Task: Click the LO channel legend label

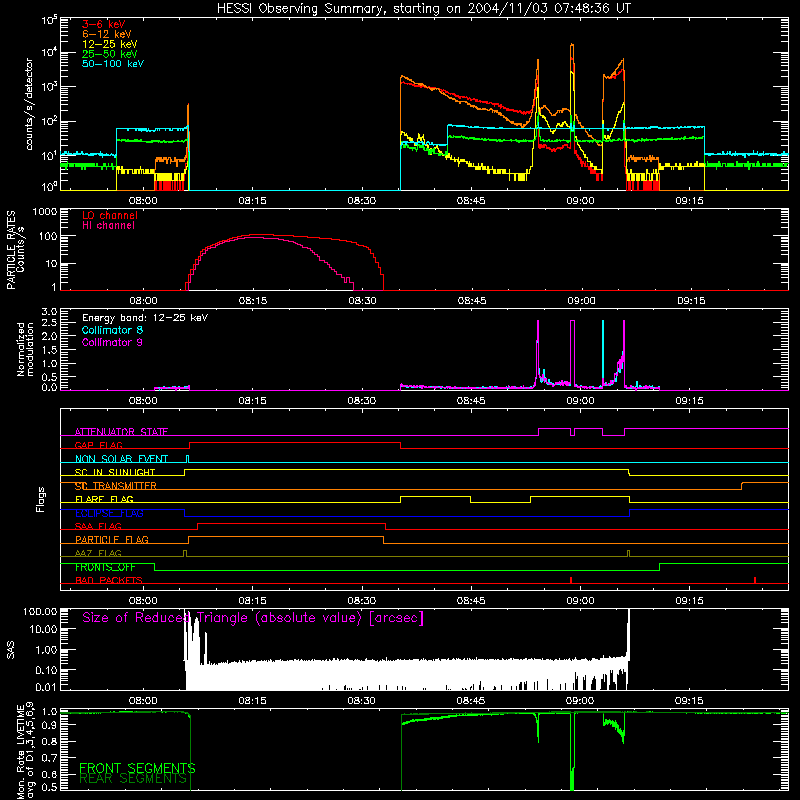Action: click(x=110, y=215)
